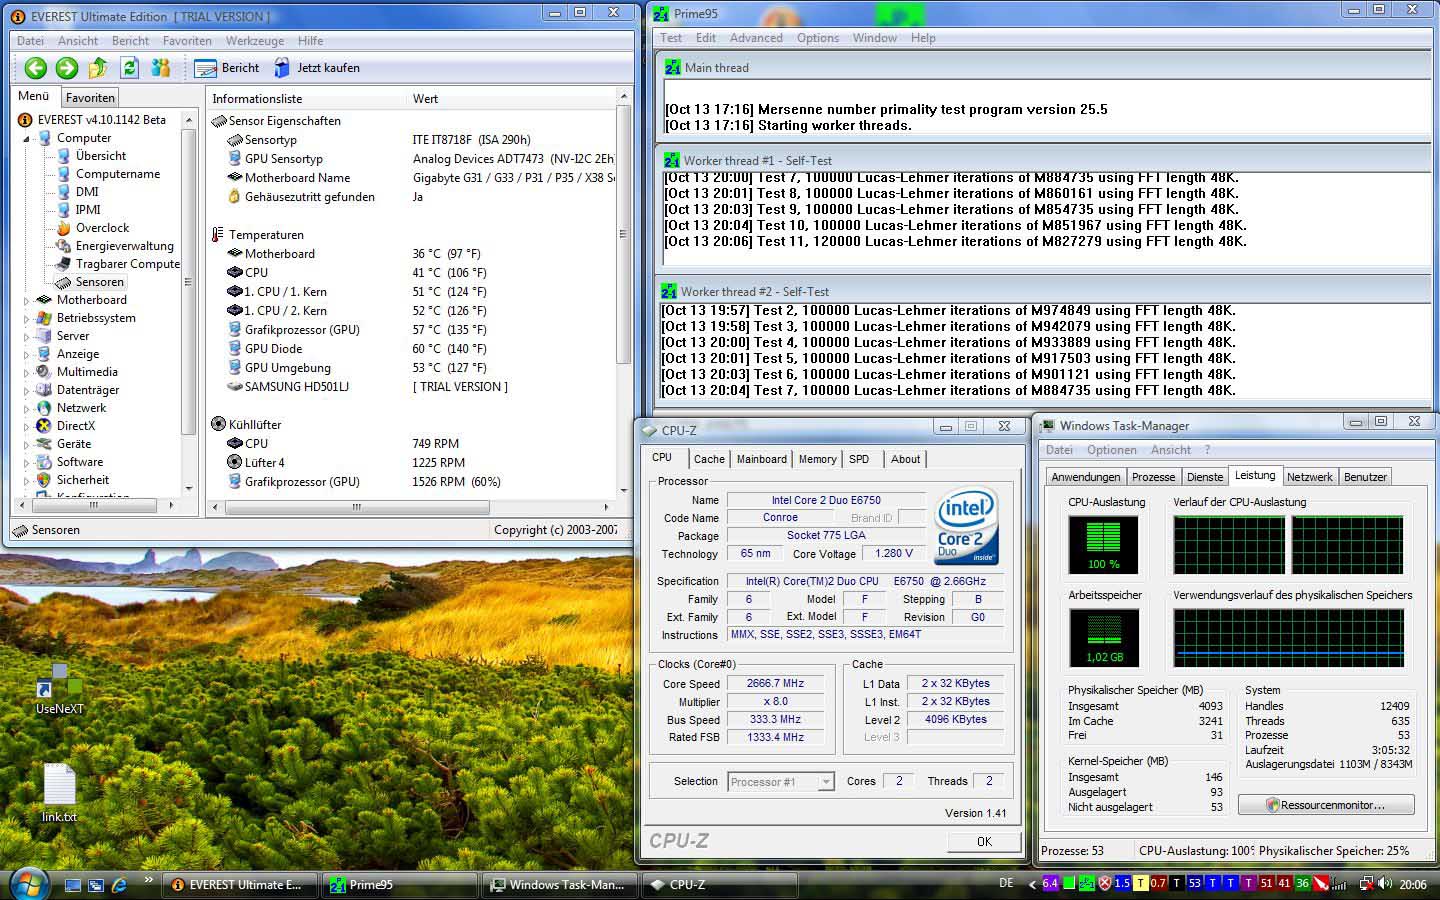Collapse the Computer tree node
The image size is (1440, 900).
point(27,139)
